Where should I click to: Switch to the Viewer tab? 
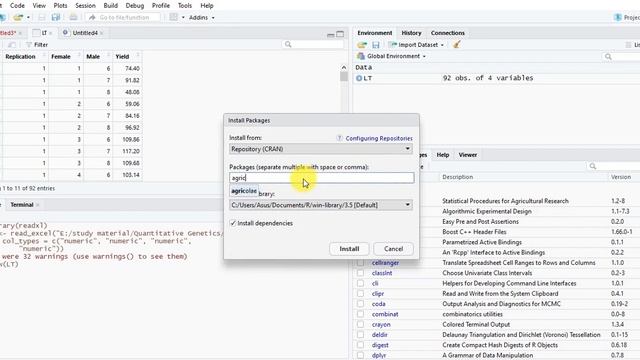click(x=468, y=155)
